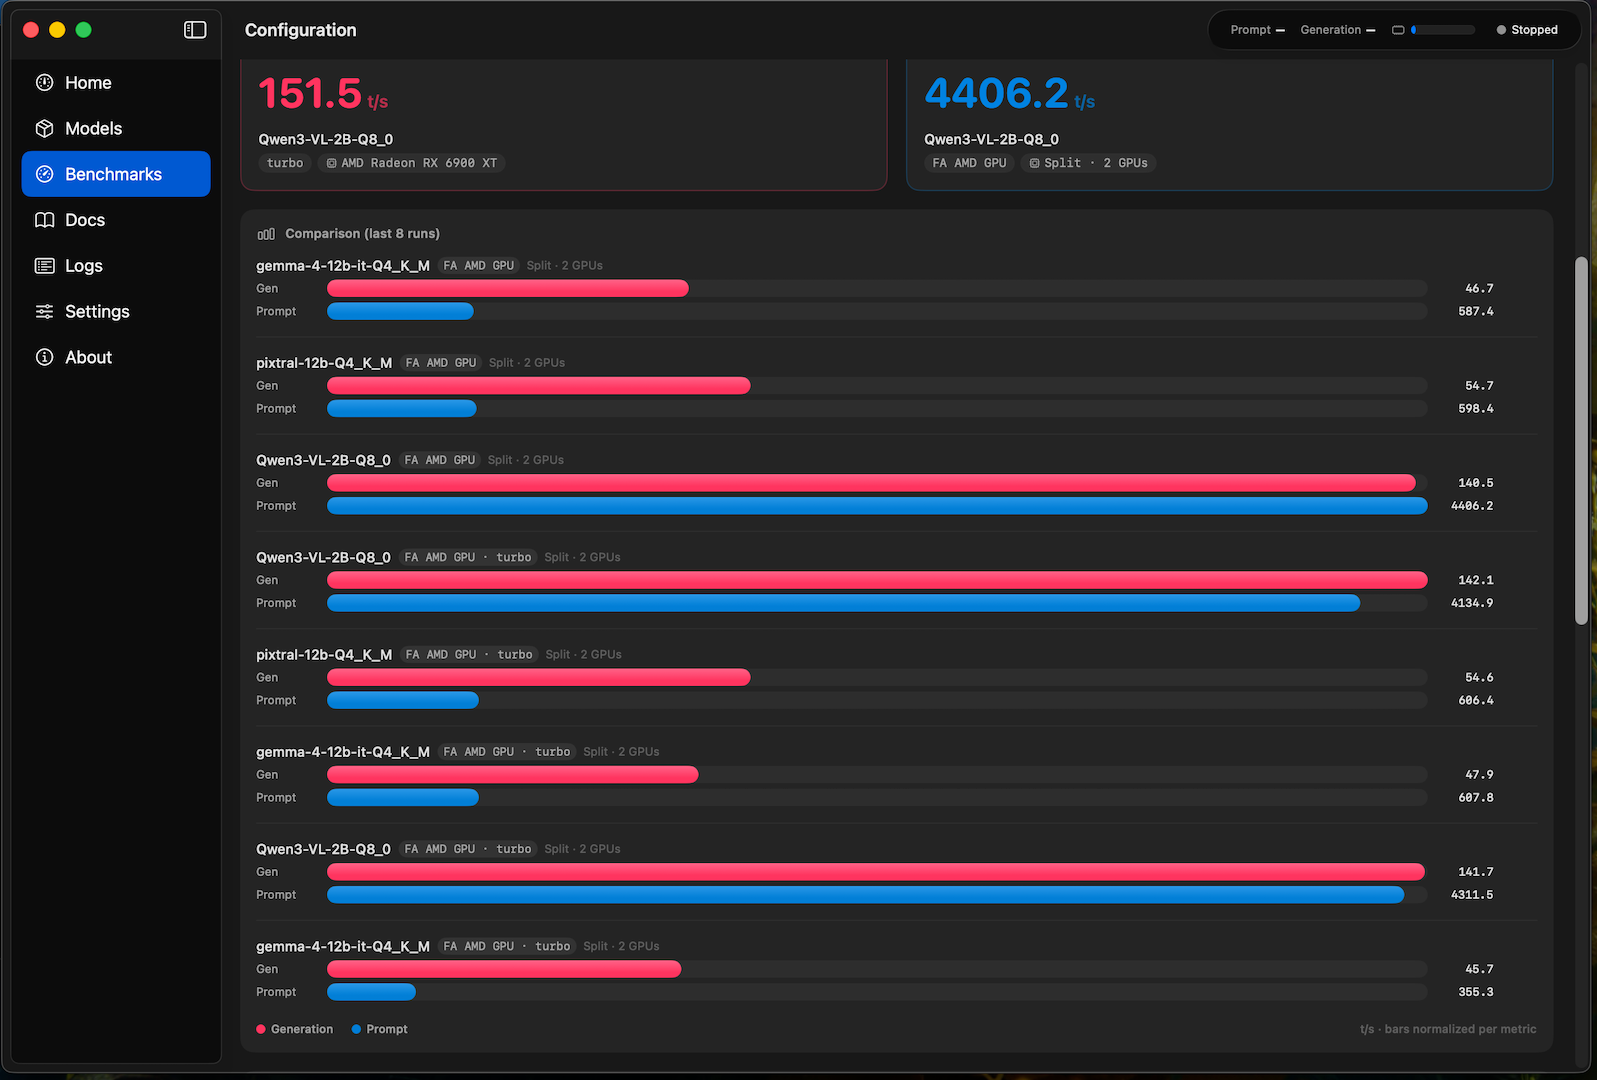Click Configuration window title

(300, 30)
